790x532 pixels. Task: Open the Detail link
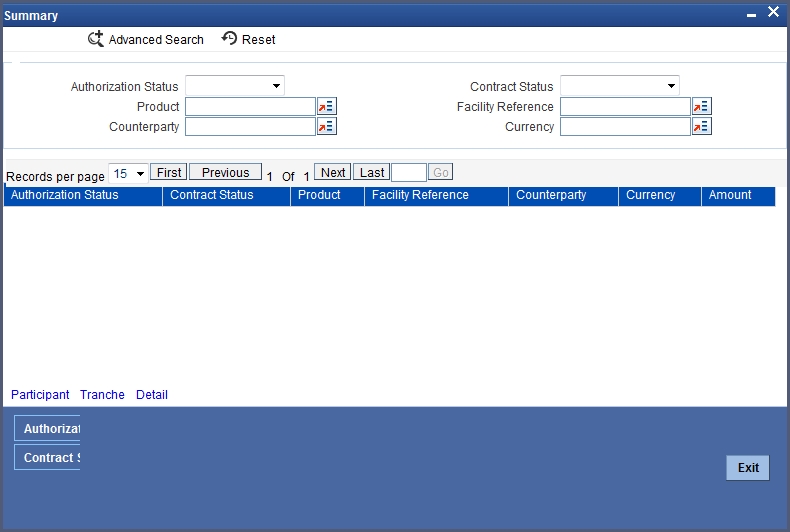[152, 394]
